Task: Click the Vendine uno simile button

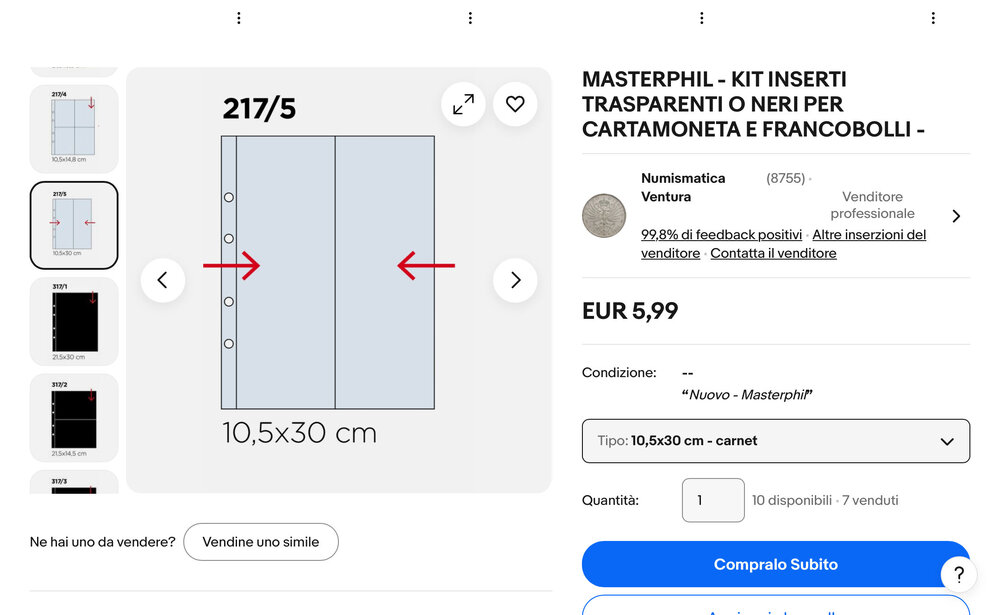Action: point(261,542)
